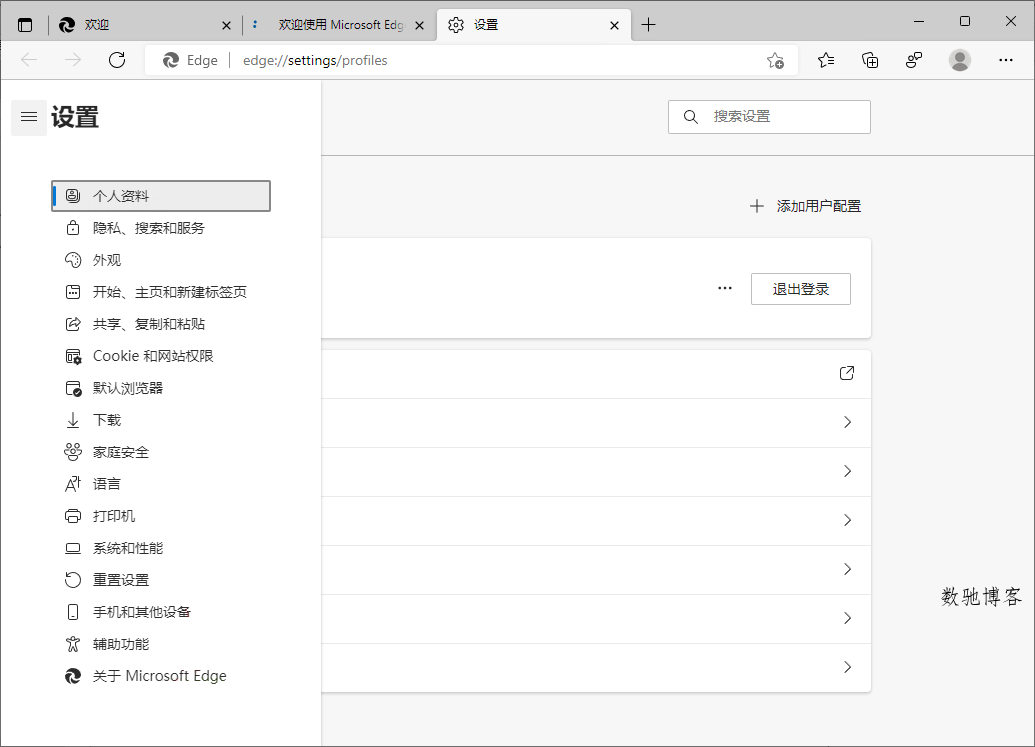Image resolution: width=1035 pixels, height=747 pixels.
Task: Open 手机和其他设备 settings
Action: point(161,612)
